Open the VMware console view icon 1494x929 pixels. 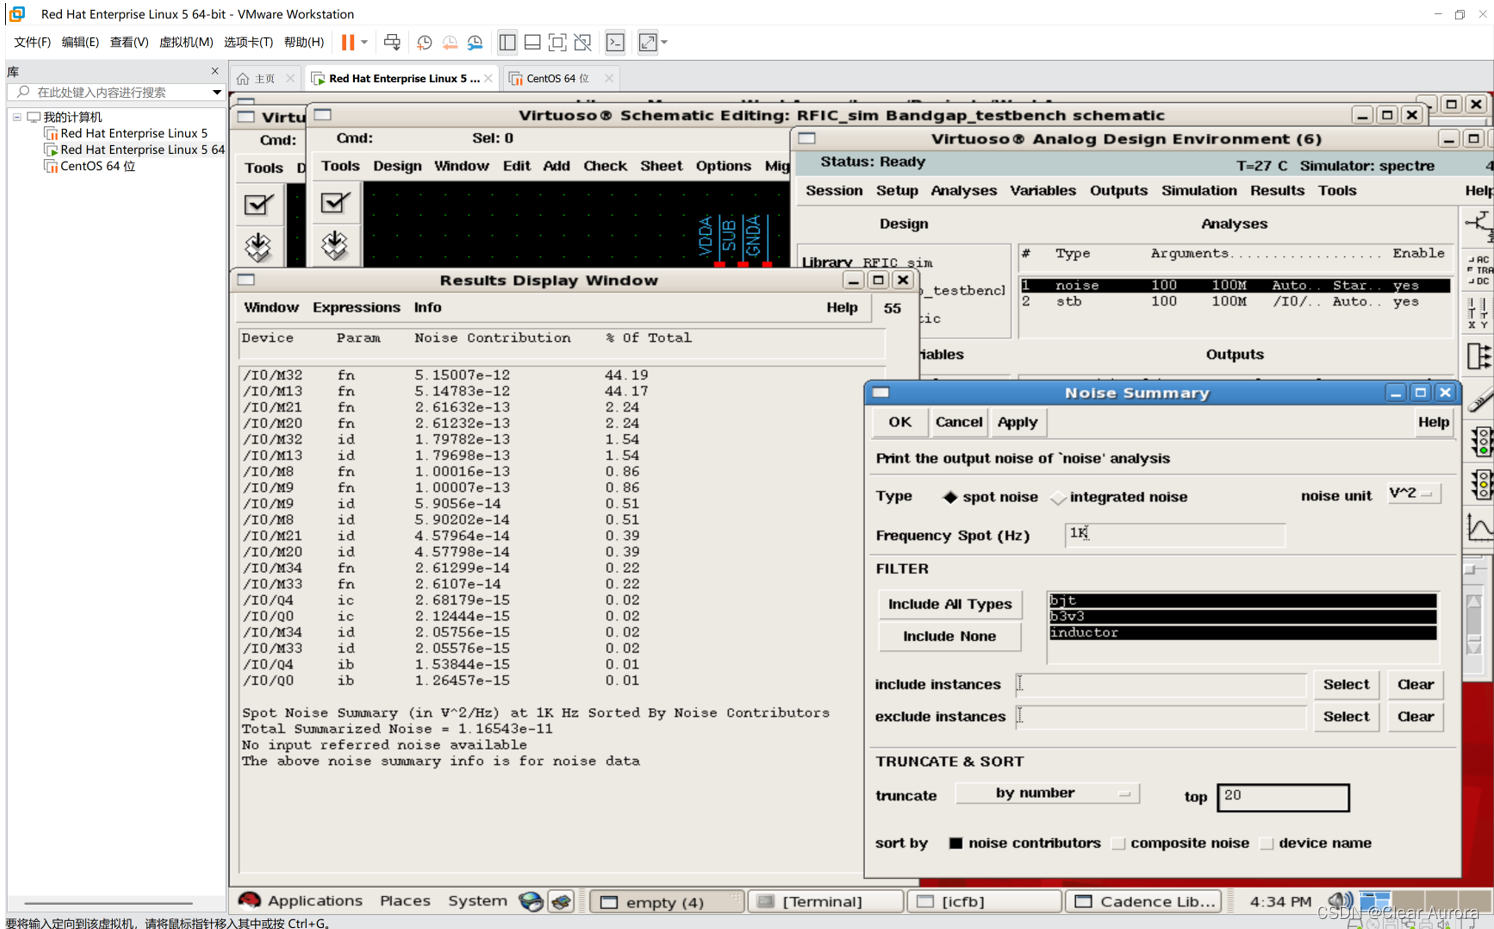click(x=615, y=42)
